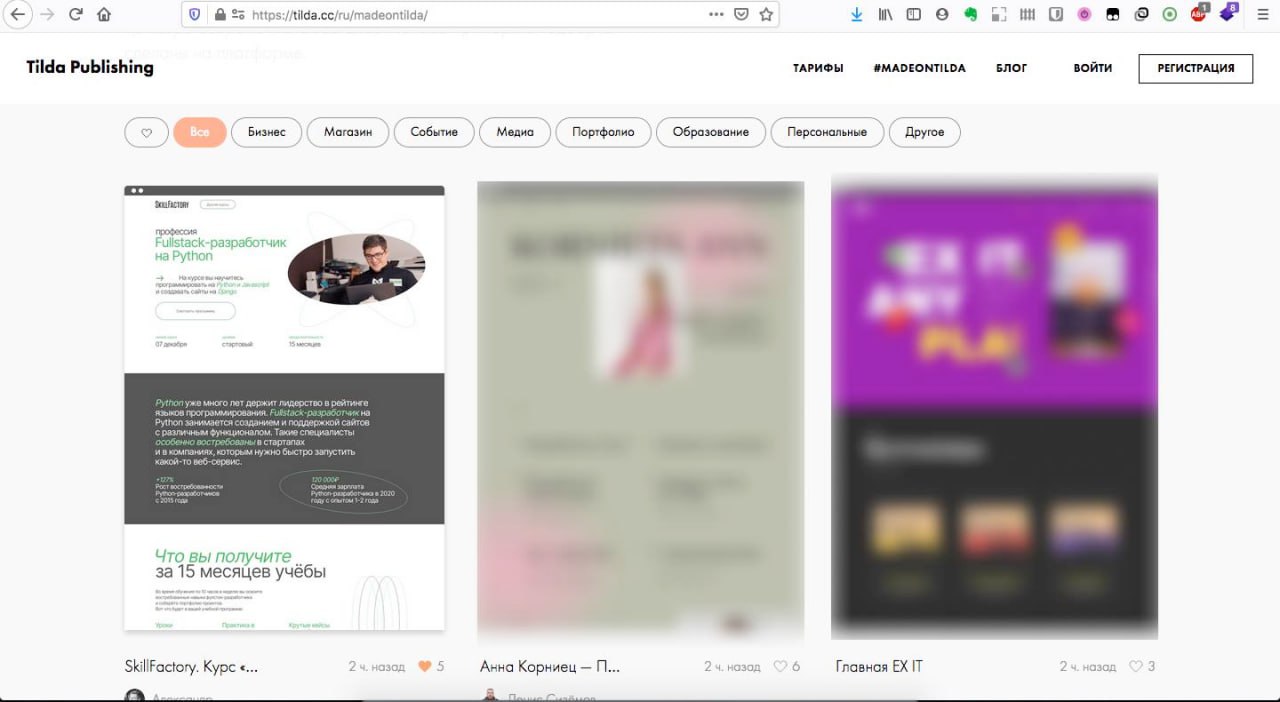The image size is (1280, 702).
Task: Switch to the Портфолио category filter
Action: [x=603, y=132]
